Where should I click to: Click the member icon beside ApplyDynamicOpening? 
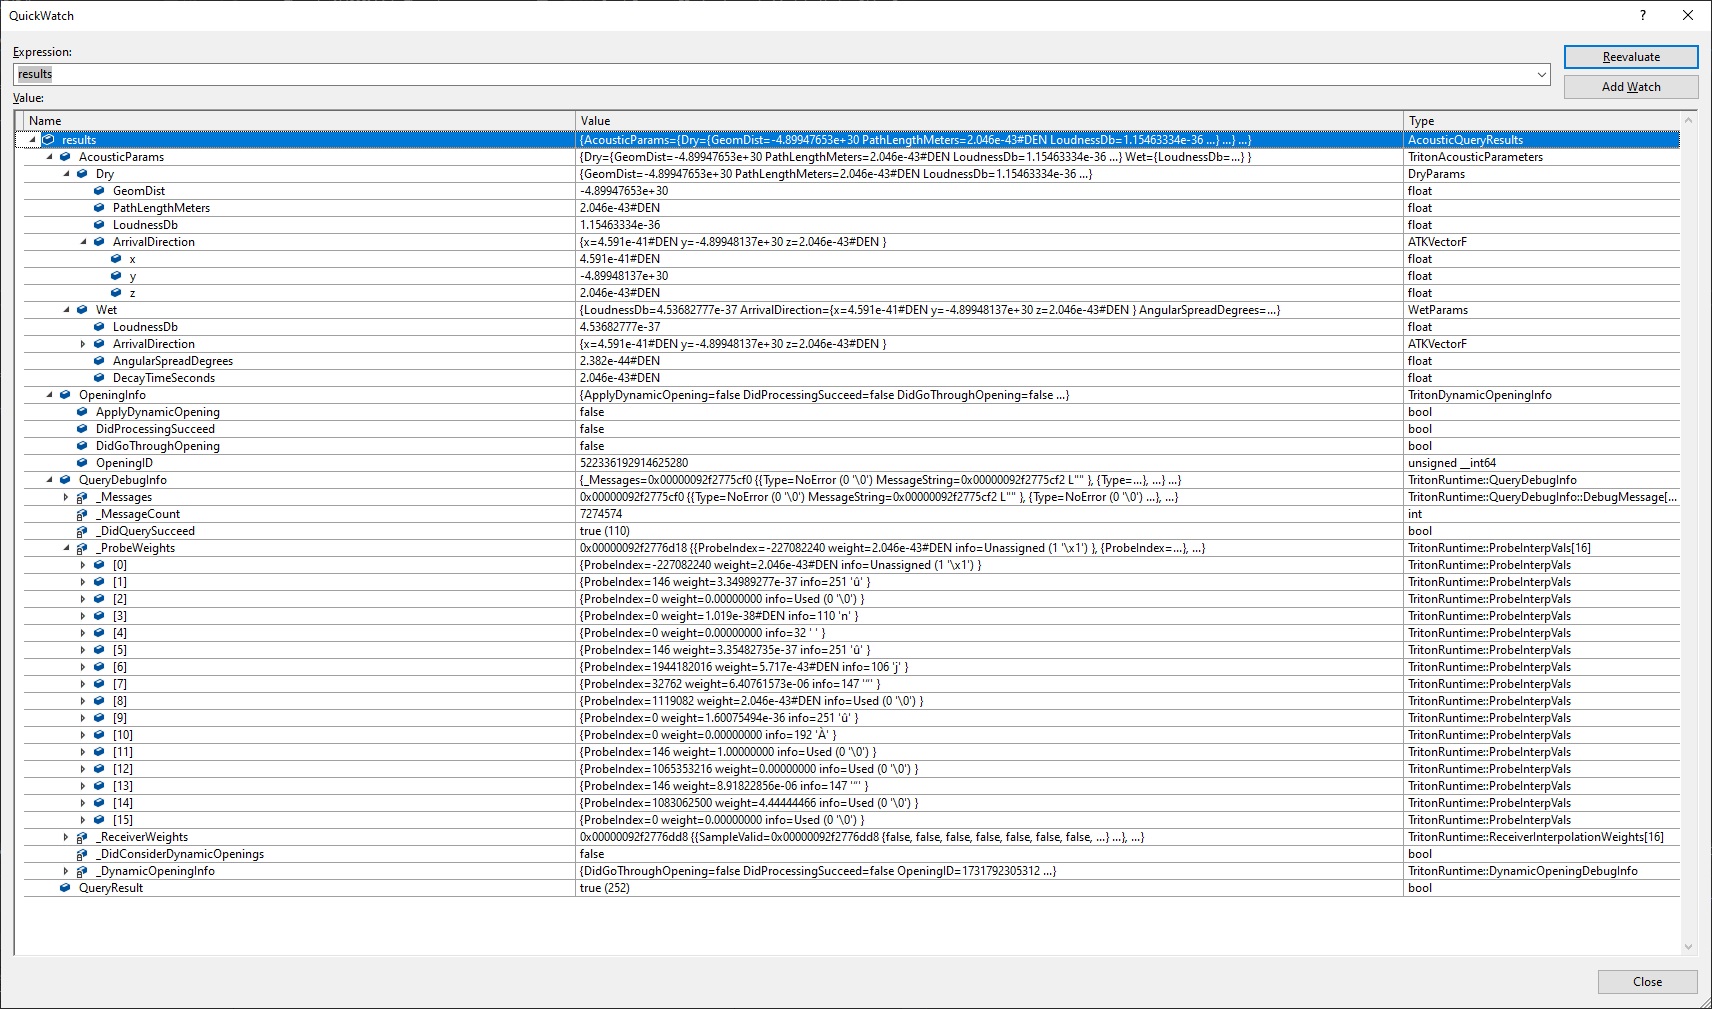point(82,412)
